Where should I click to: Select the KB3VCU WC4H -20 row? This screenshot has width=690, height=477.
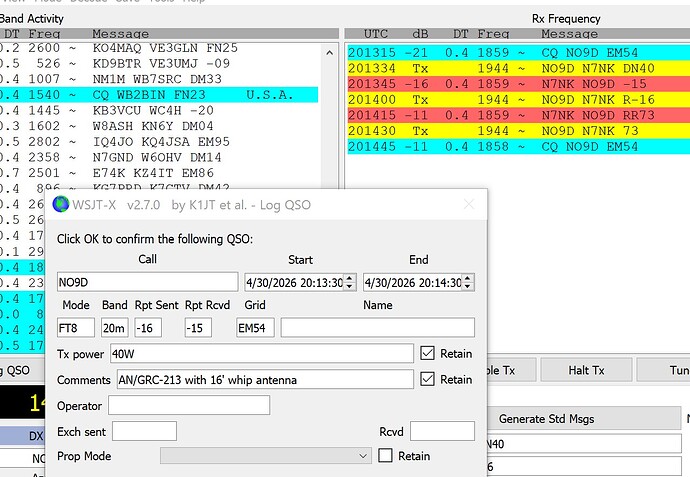tap(159, 110)
